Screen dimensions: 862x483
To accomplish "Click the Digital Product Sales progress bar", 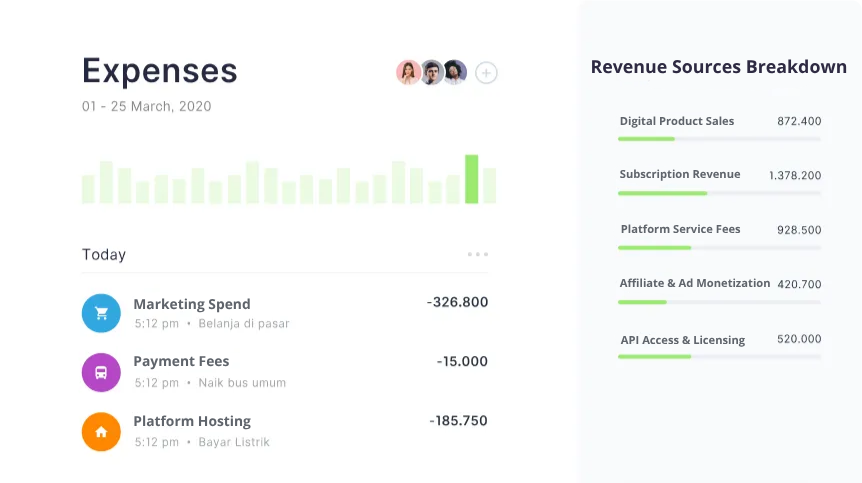I will coord(719,139).
